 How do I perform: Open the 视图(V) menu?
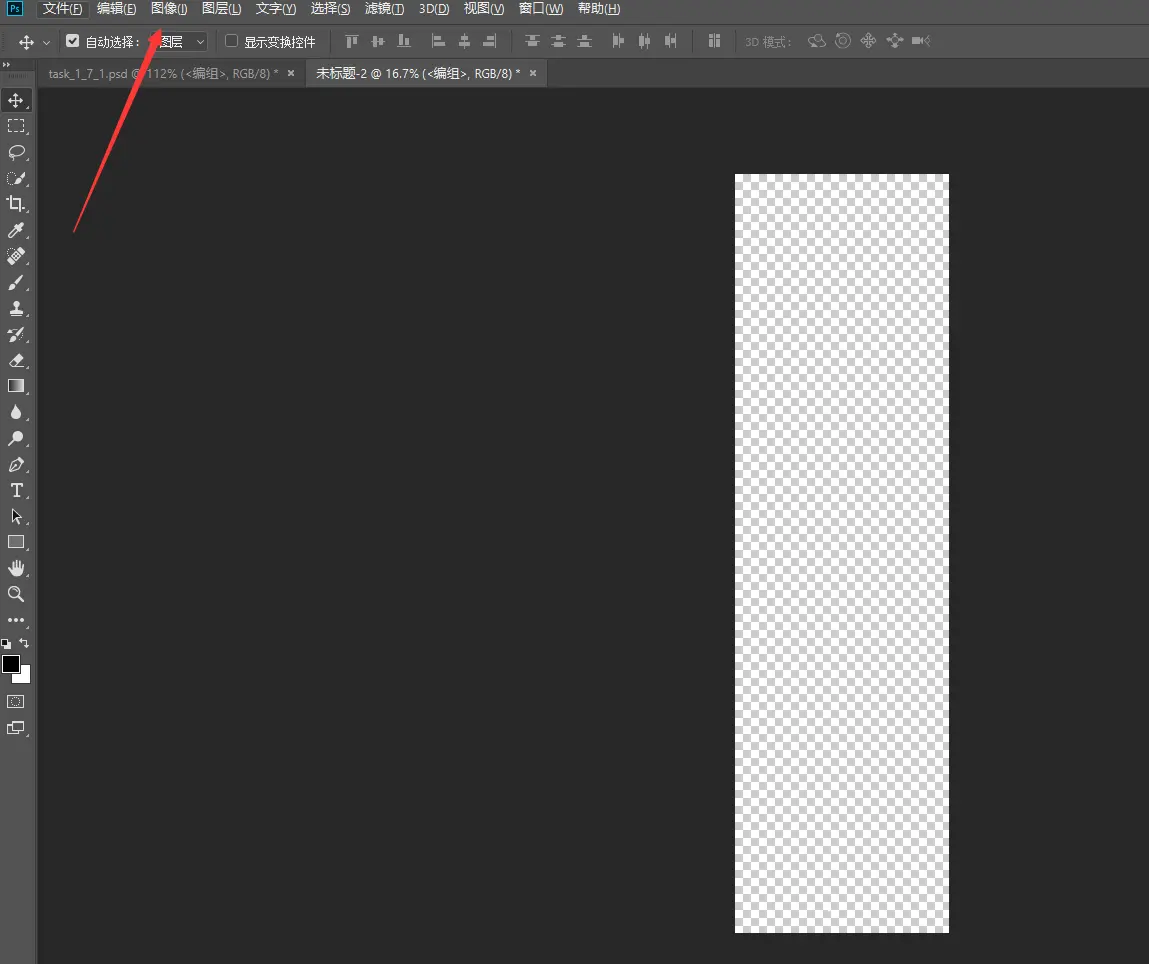point(484,9)
